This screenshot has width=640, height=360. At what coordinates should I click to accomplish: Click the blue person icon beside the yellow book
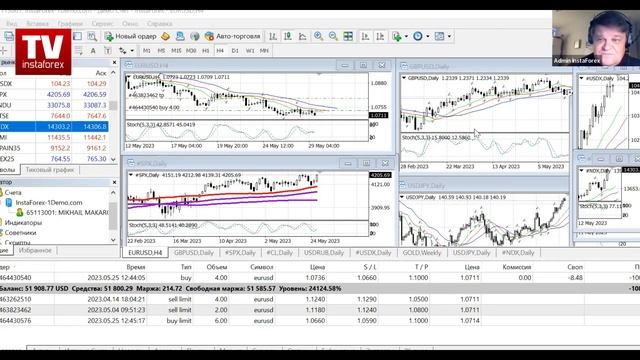[x=180, y=36]
